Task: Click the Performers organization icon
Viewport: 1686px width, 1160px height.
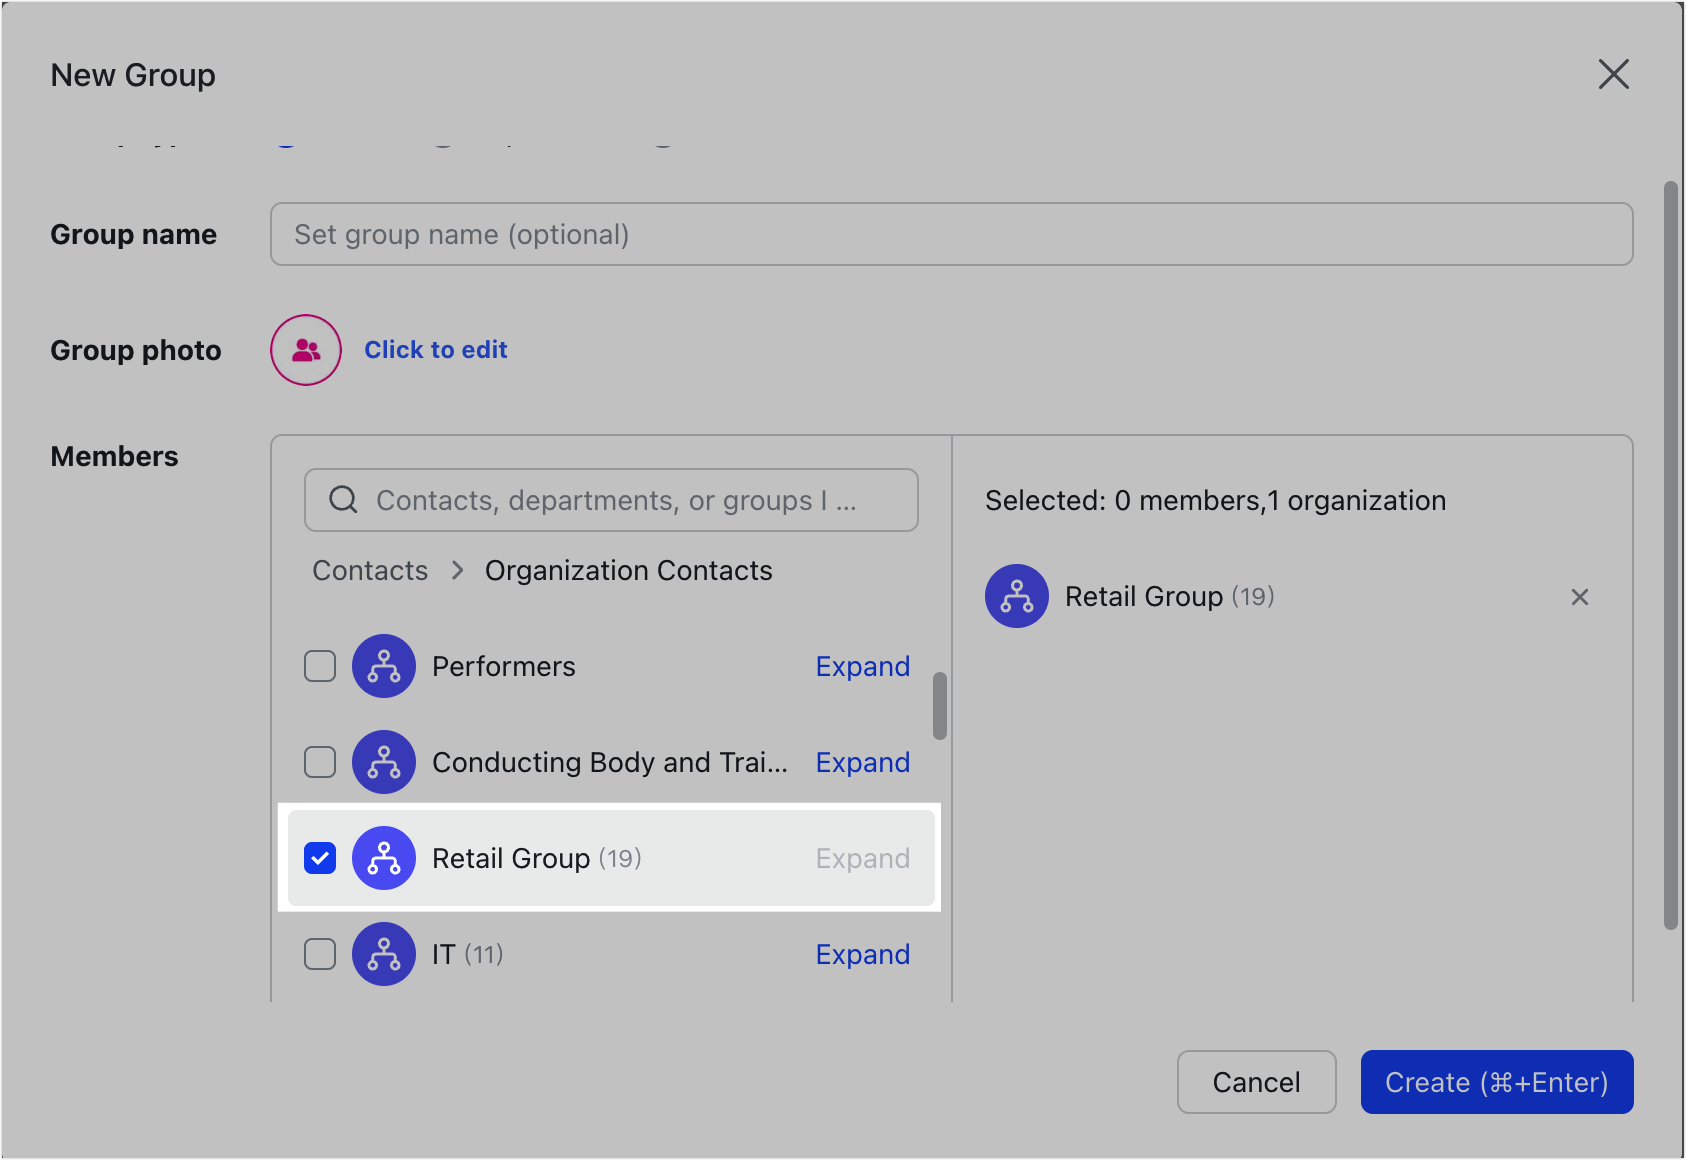Action: 384,666
